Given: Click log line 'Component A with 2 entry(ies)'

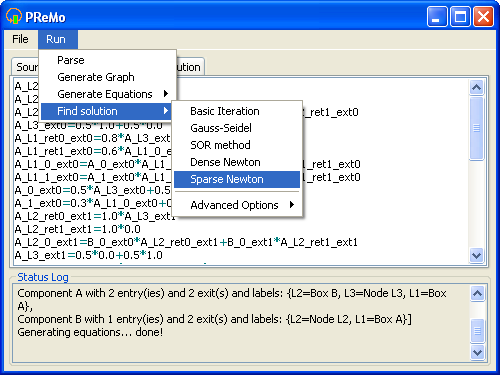Looking at the screenshot, I should pyautogui.click(x=232, y=299).
